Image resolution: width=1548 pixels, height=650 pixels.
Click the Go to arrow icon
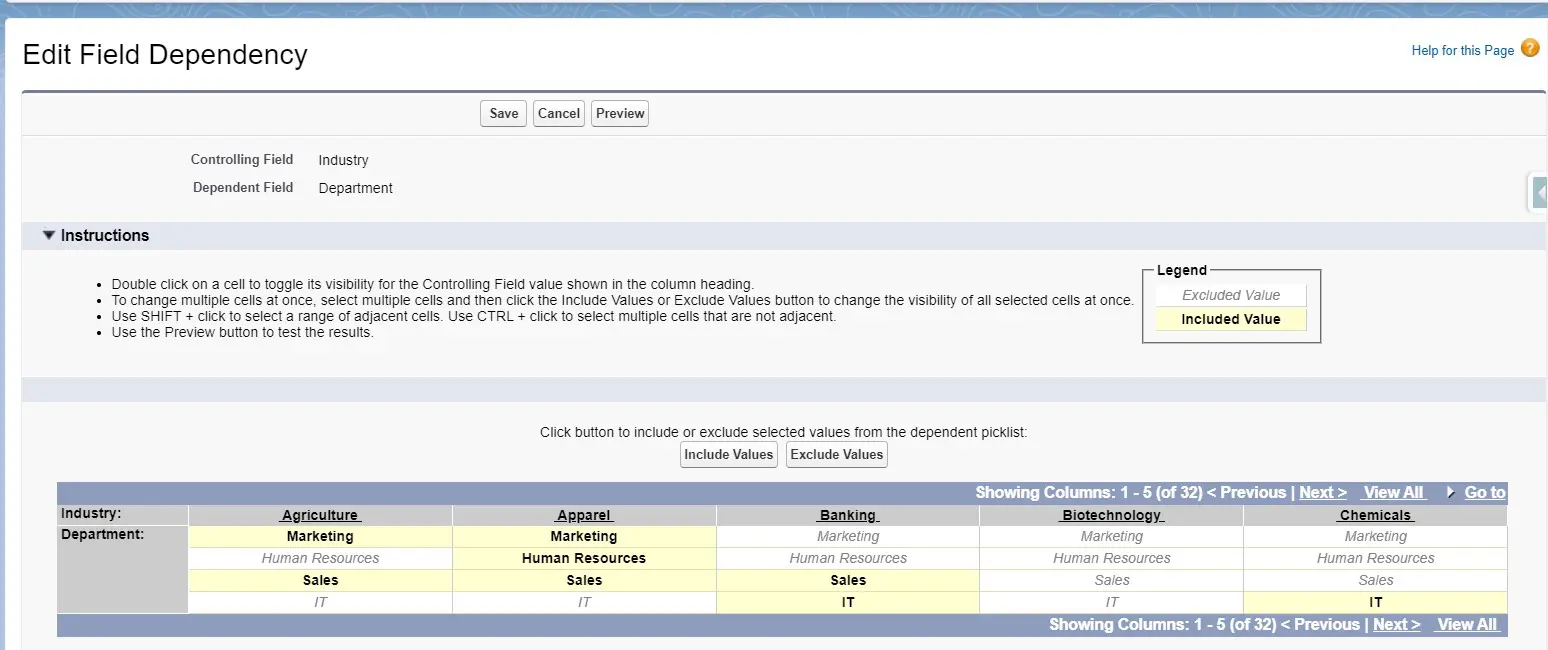coord(1451,493)
